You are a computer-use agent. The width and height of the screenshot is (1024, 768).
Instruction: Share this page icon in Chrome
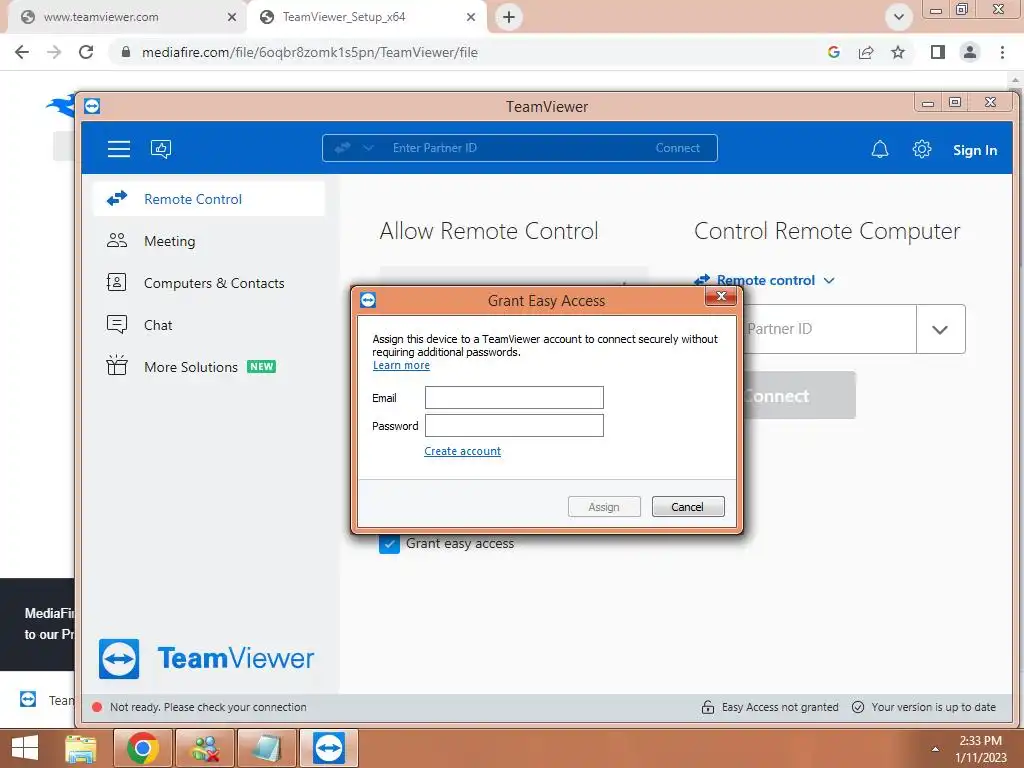pyautogui.click(x=866, y=52)
